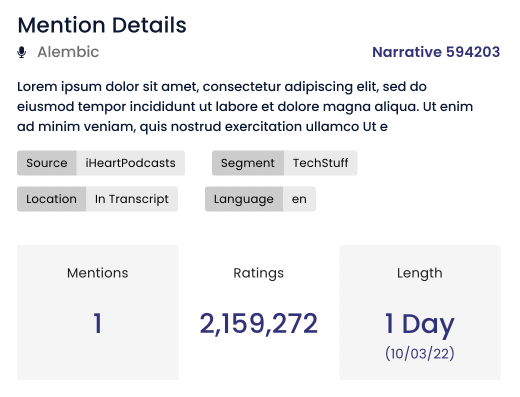Click the Source label tag

click(47, 163)
